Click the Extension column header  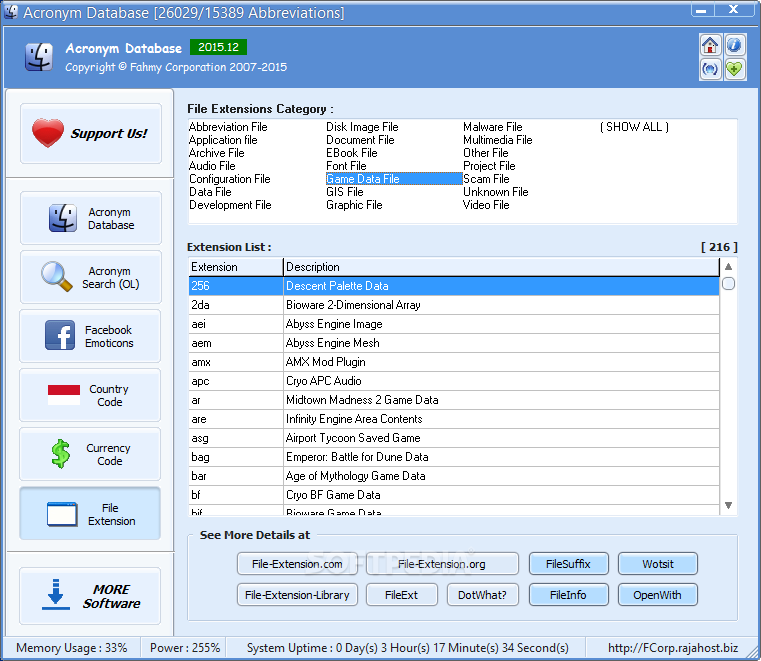235,267
